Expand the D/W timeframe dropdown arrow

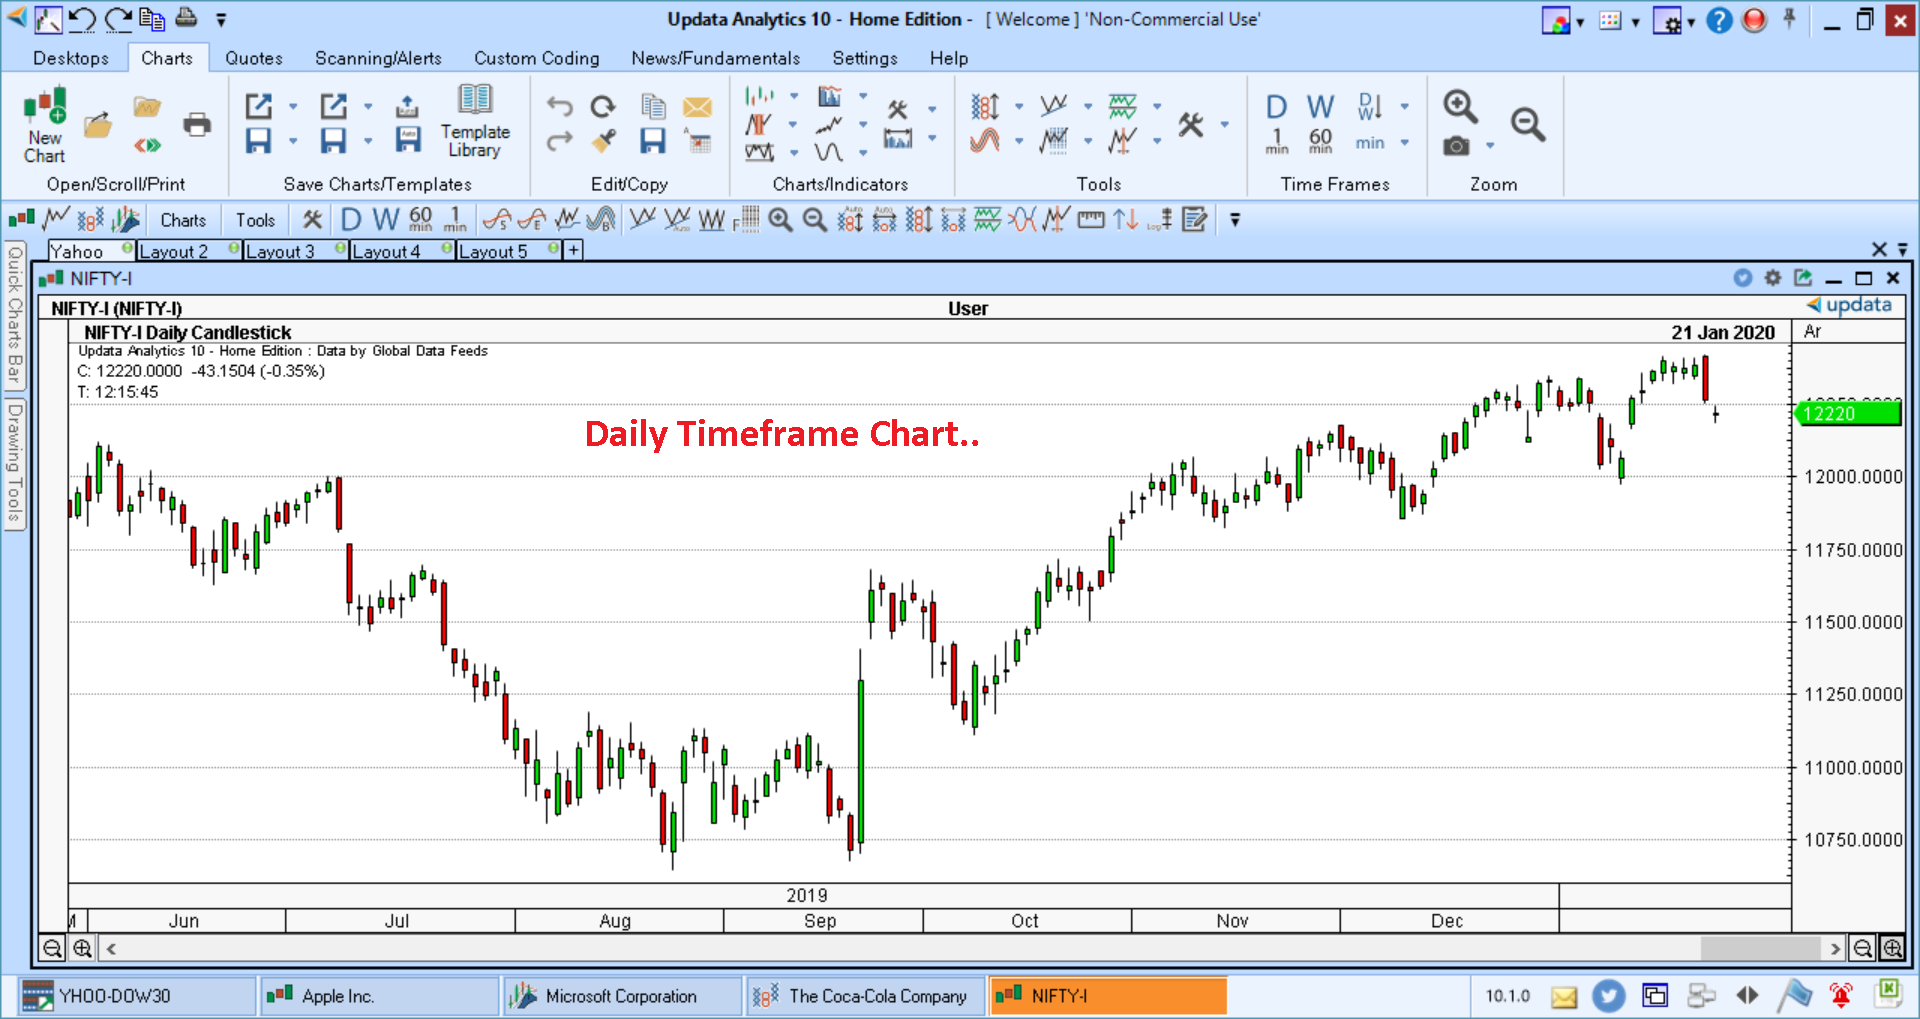point(1404,106)
